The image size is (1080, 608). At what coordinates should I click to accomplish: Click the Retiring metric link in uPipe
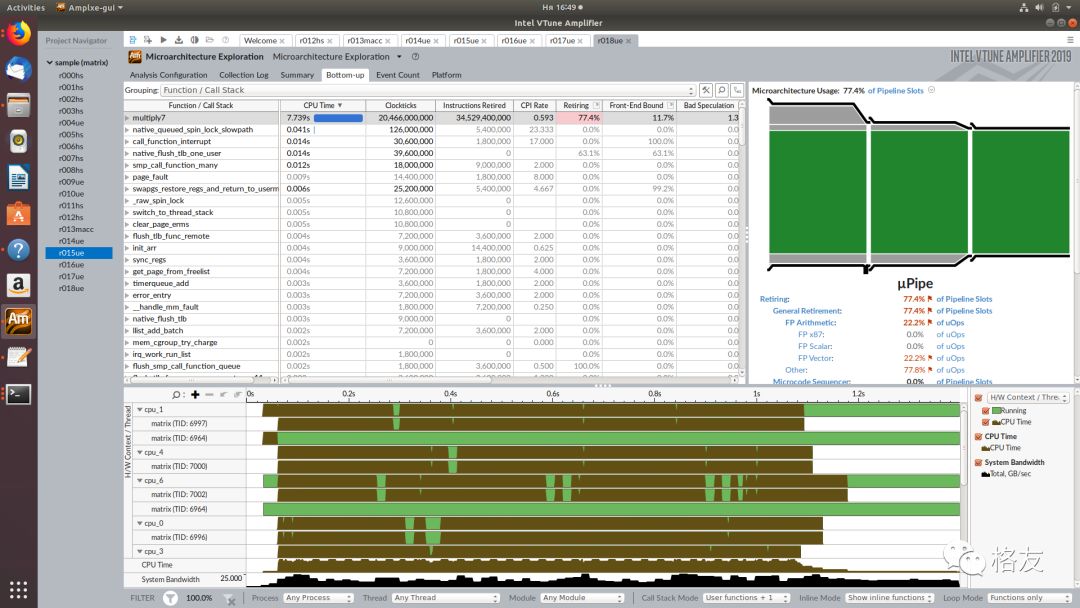click(x=775, y=299)
